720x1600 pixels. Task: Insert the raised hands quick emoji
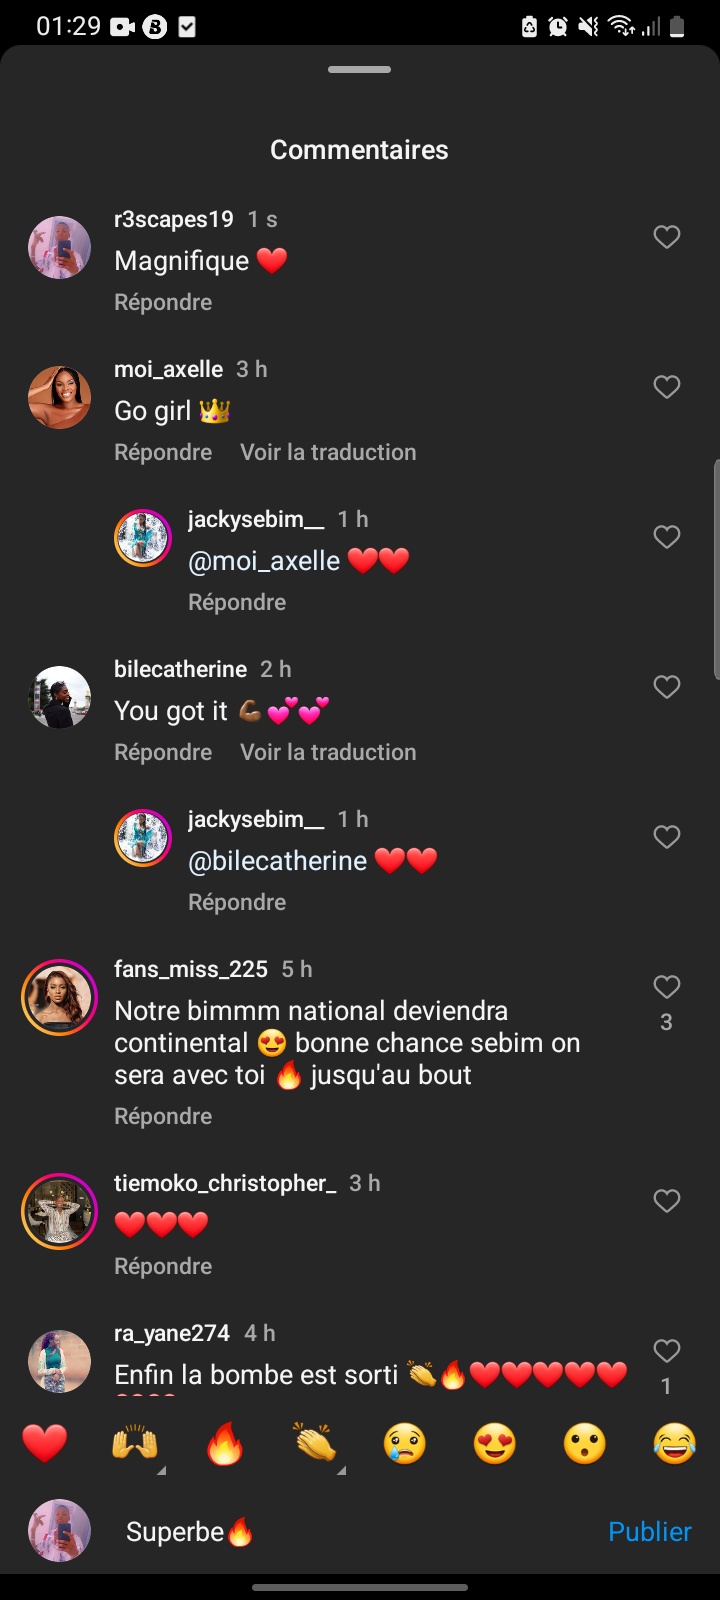135,1444
